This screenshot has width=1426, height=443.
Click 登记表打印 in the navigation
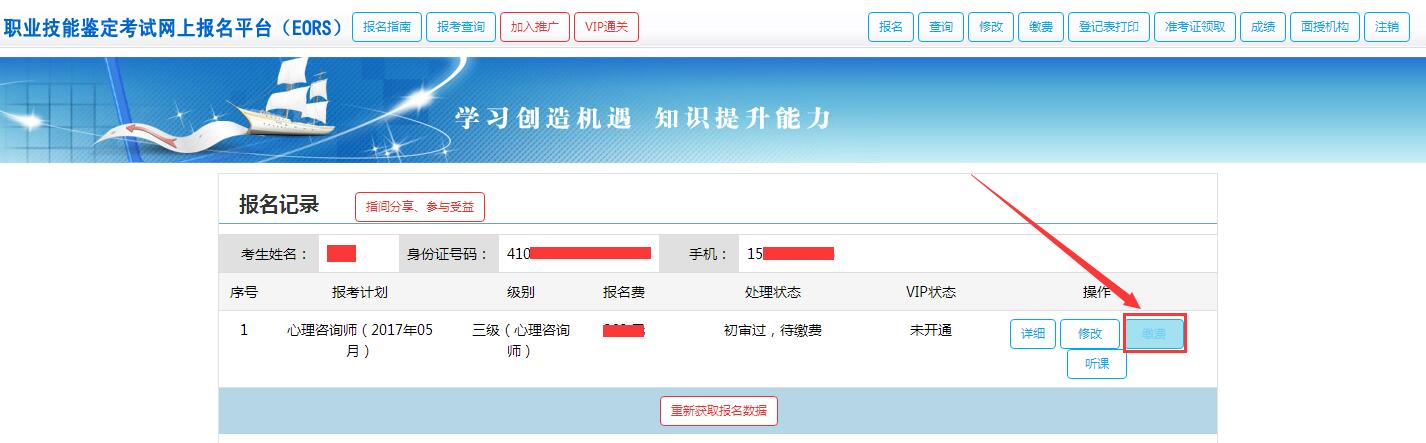1109,27
